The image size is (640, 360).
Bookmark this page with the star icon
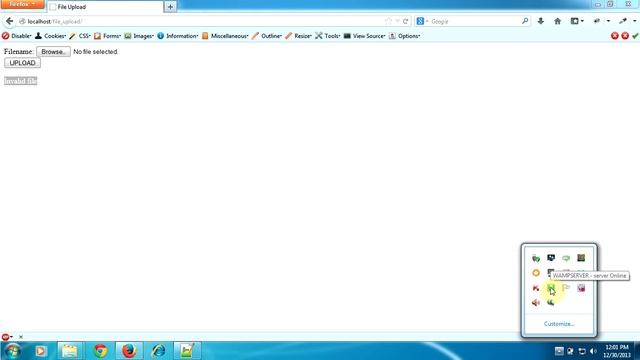click(x=388, y=21)
